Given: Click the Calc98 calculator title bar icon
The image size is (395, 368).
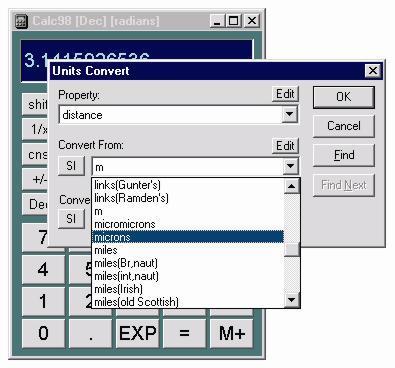Looking at the screenshot, I should (x=21, y=22).
